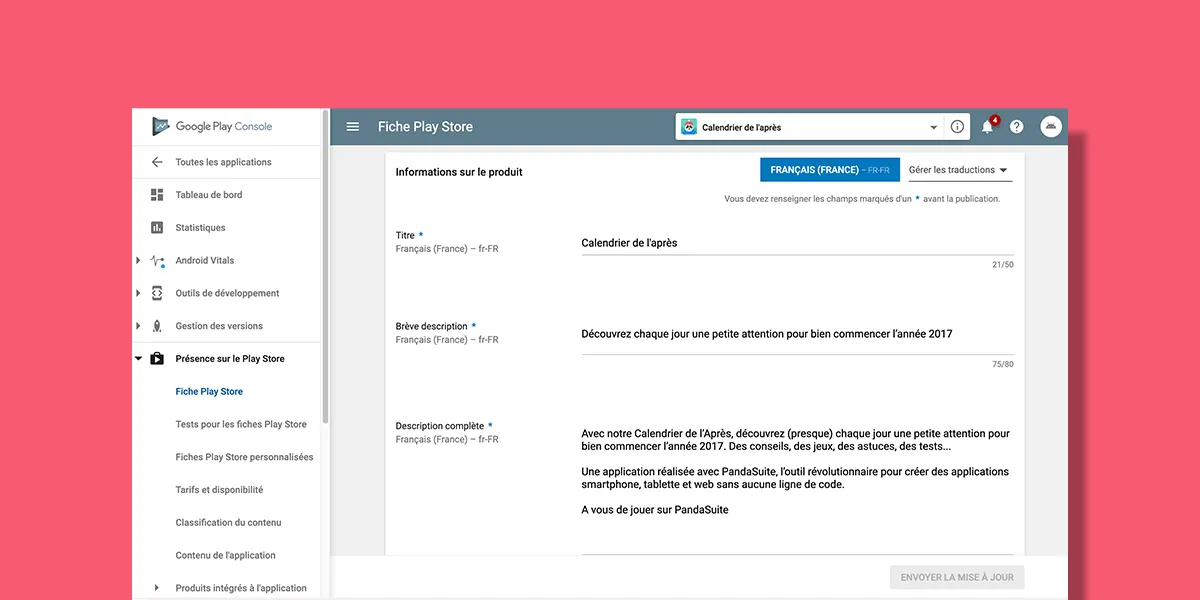
Task: Click Envoyer la mise à jour button
Action: coord(957,577)
